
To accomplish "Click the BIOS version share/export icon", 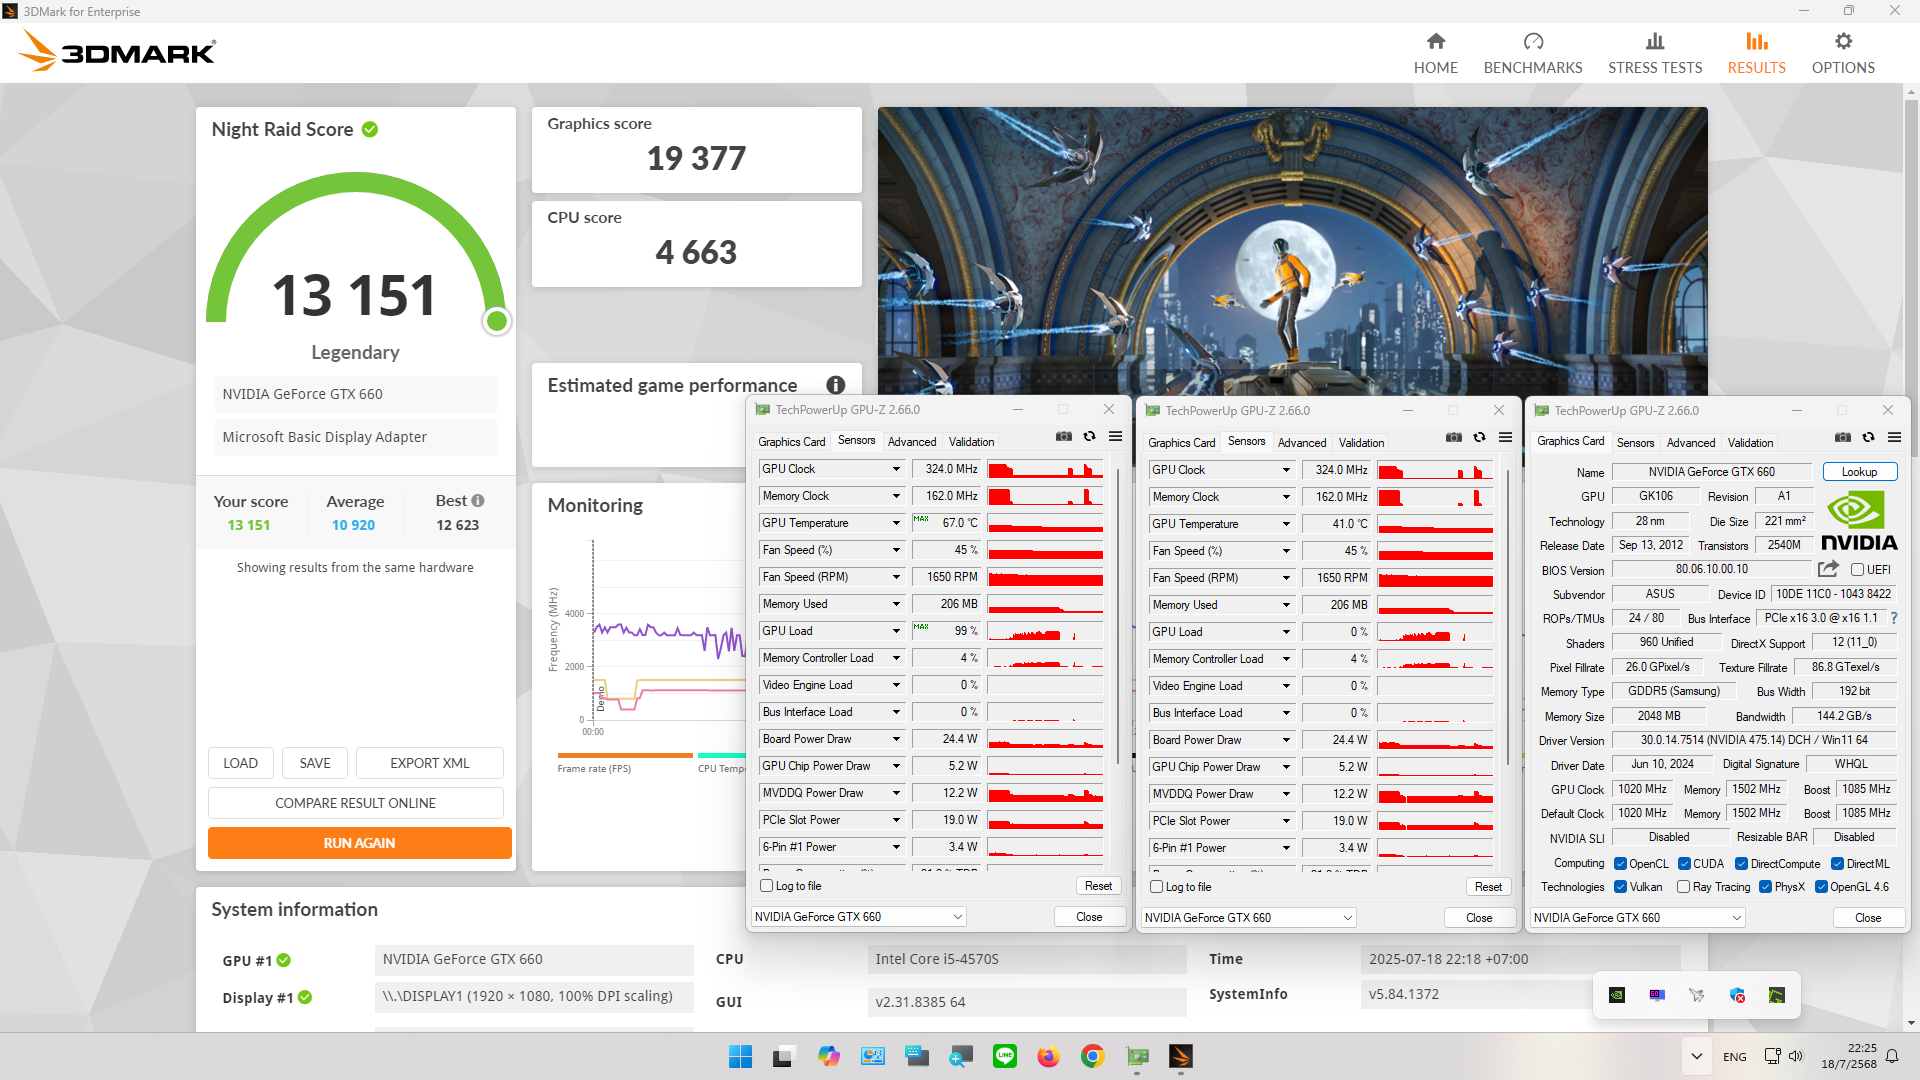I will pos(1828,569).
